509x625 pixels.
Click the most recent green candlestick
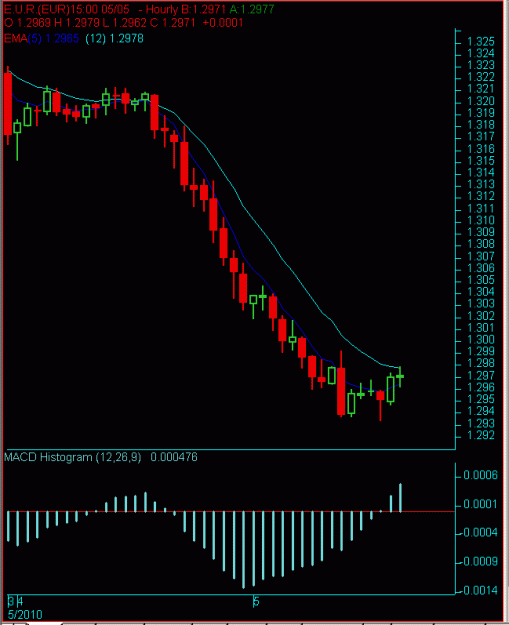400,376
